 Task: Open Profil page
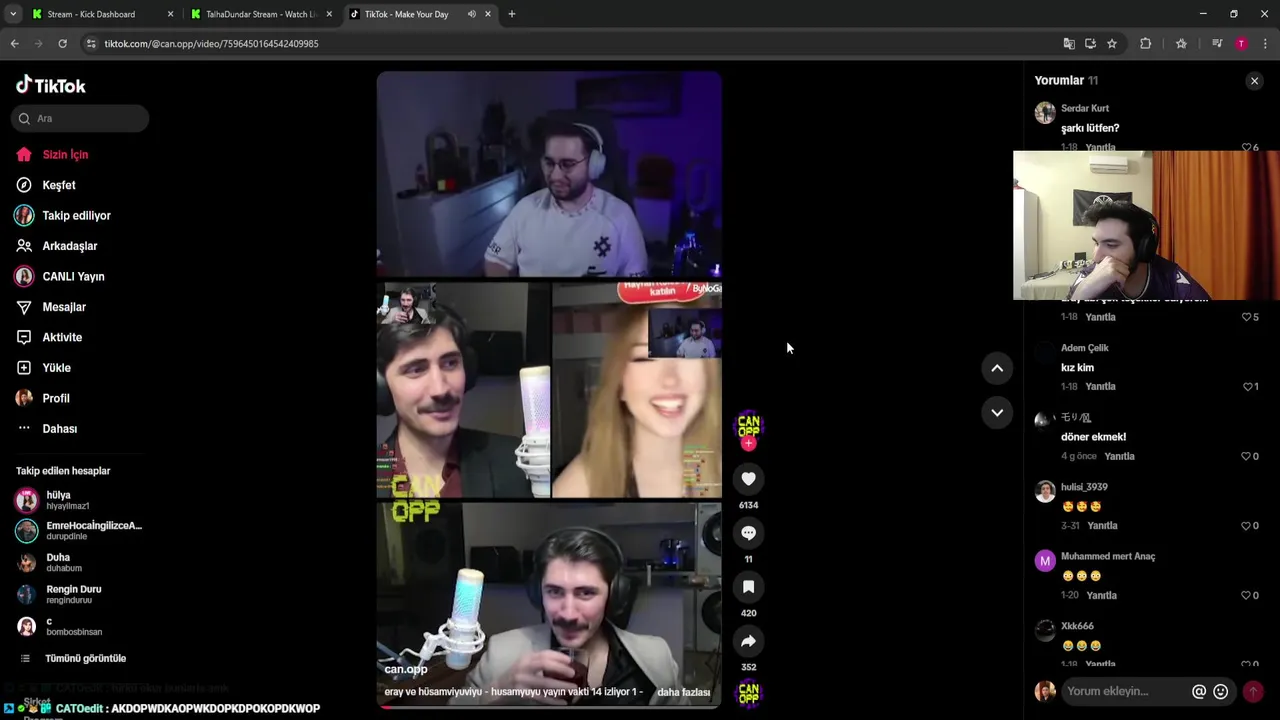click(56, 398)
